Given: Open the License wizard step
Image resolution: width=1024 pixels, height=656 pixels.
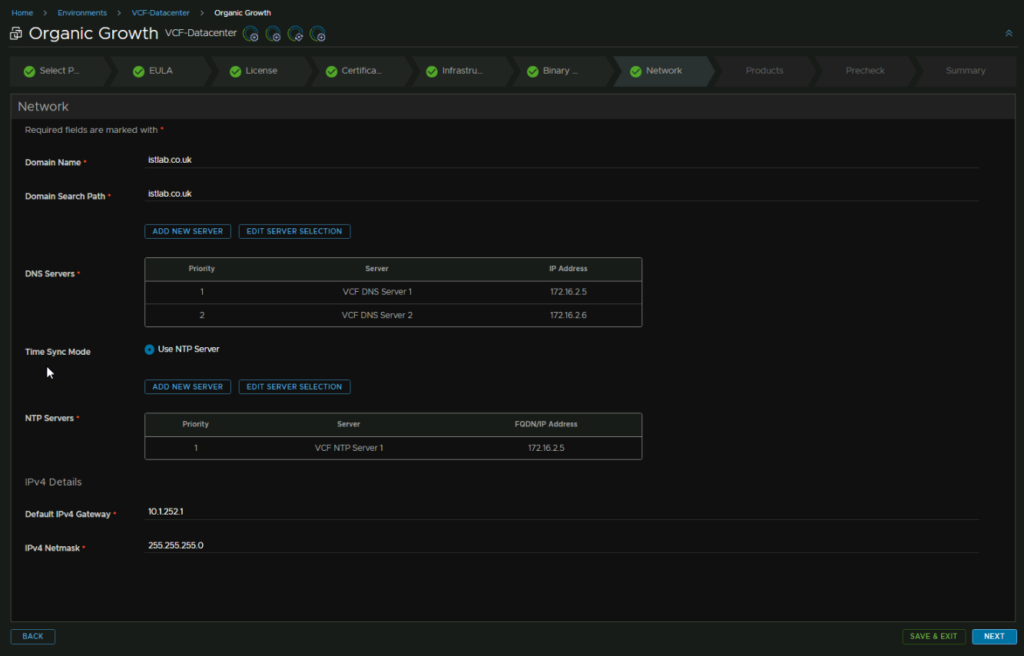Looking at the screenshot, I should click(x=261, y=71).
